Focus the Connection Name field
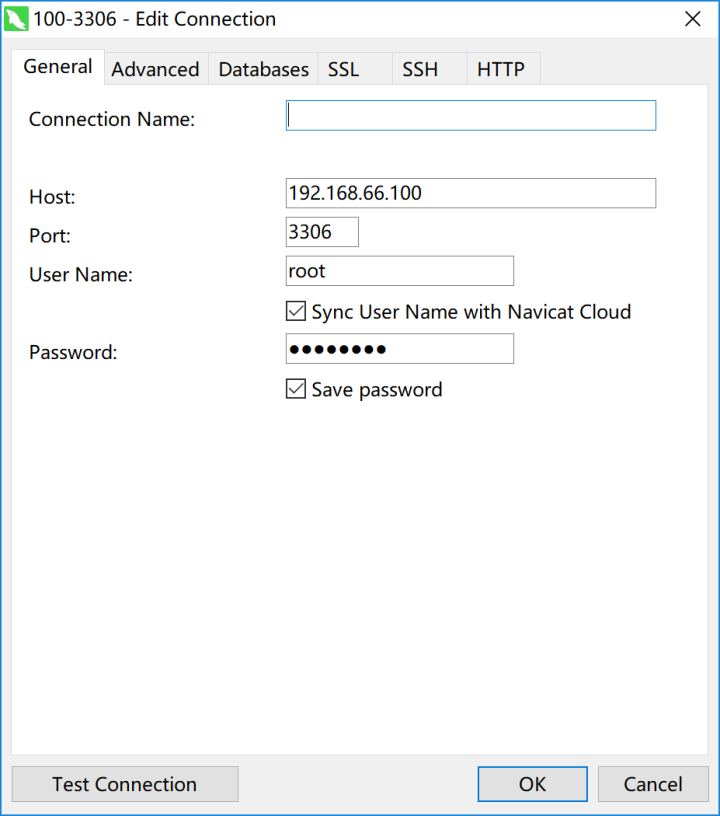720x816 pixels. (x=471, y=116)
